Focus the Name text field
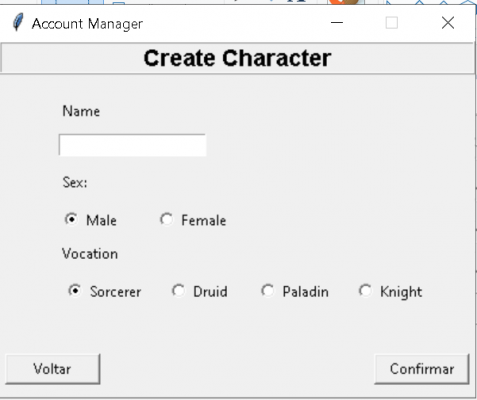477x400 pixels. click(132, 145)
